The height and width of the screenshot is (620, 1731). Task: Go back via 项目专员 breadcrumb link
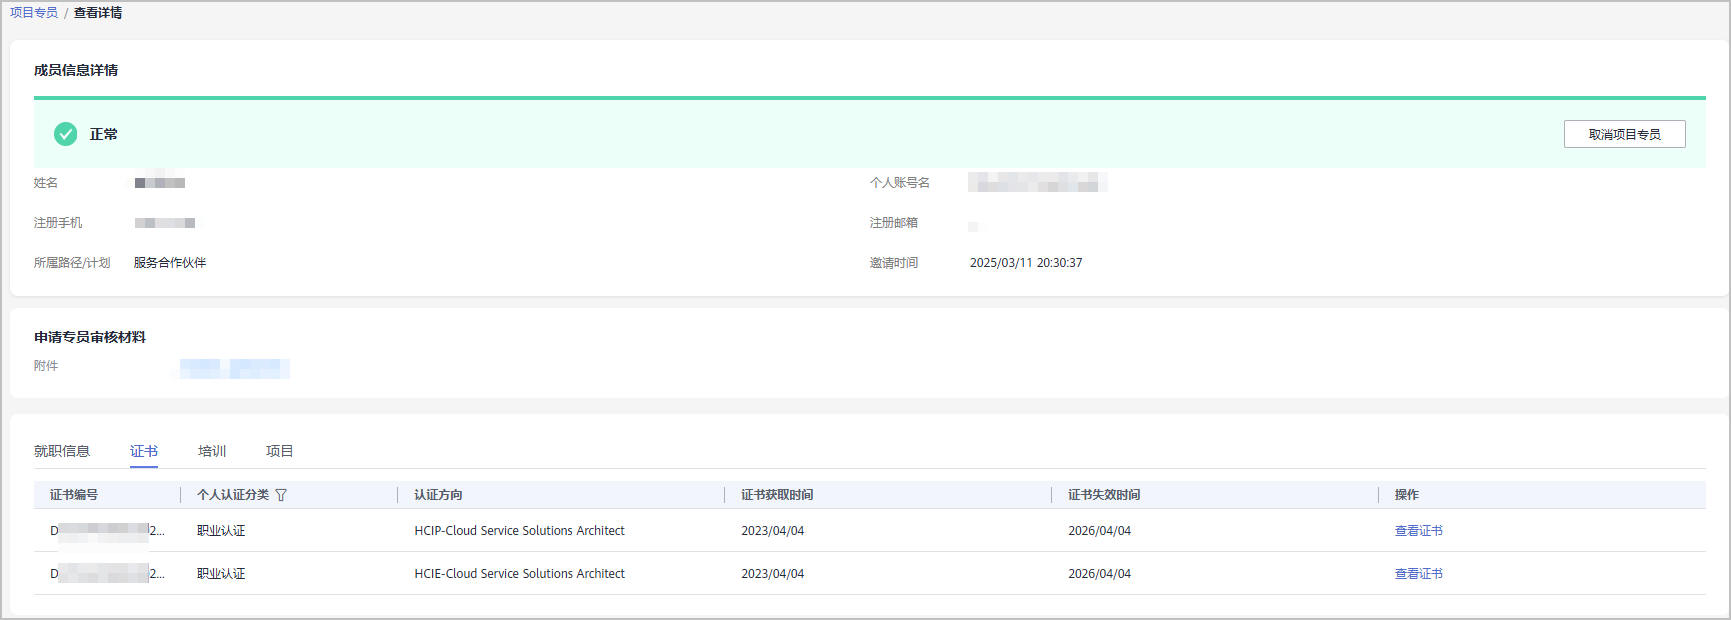click(34, 13)
